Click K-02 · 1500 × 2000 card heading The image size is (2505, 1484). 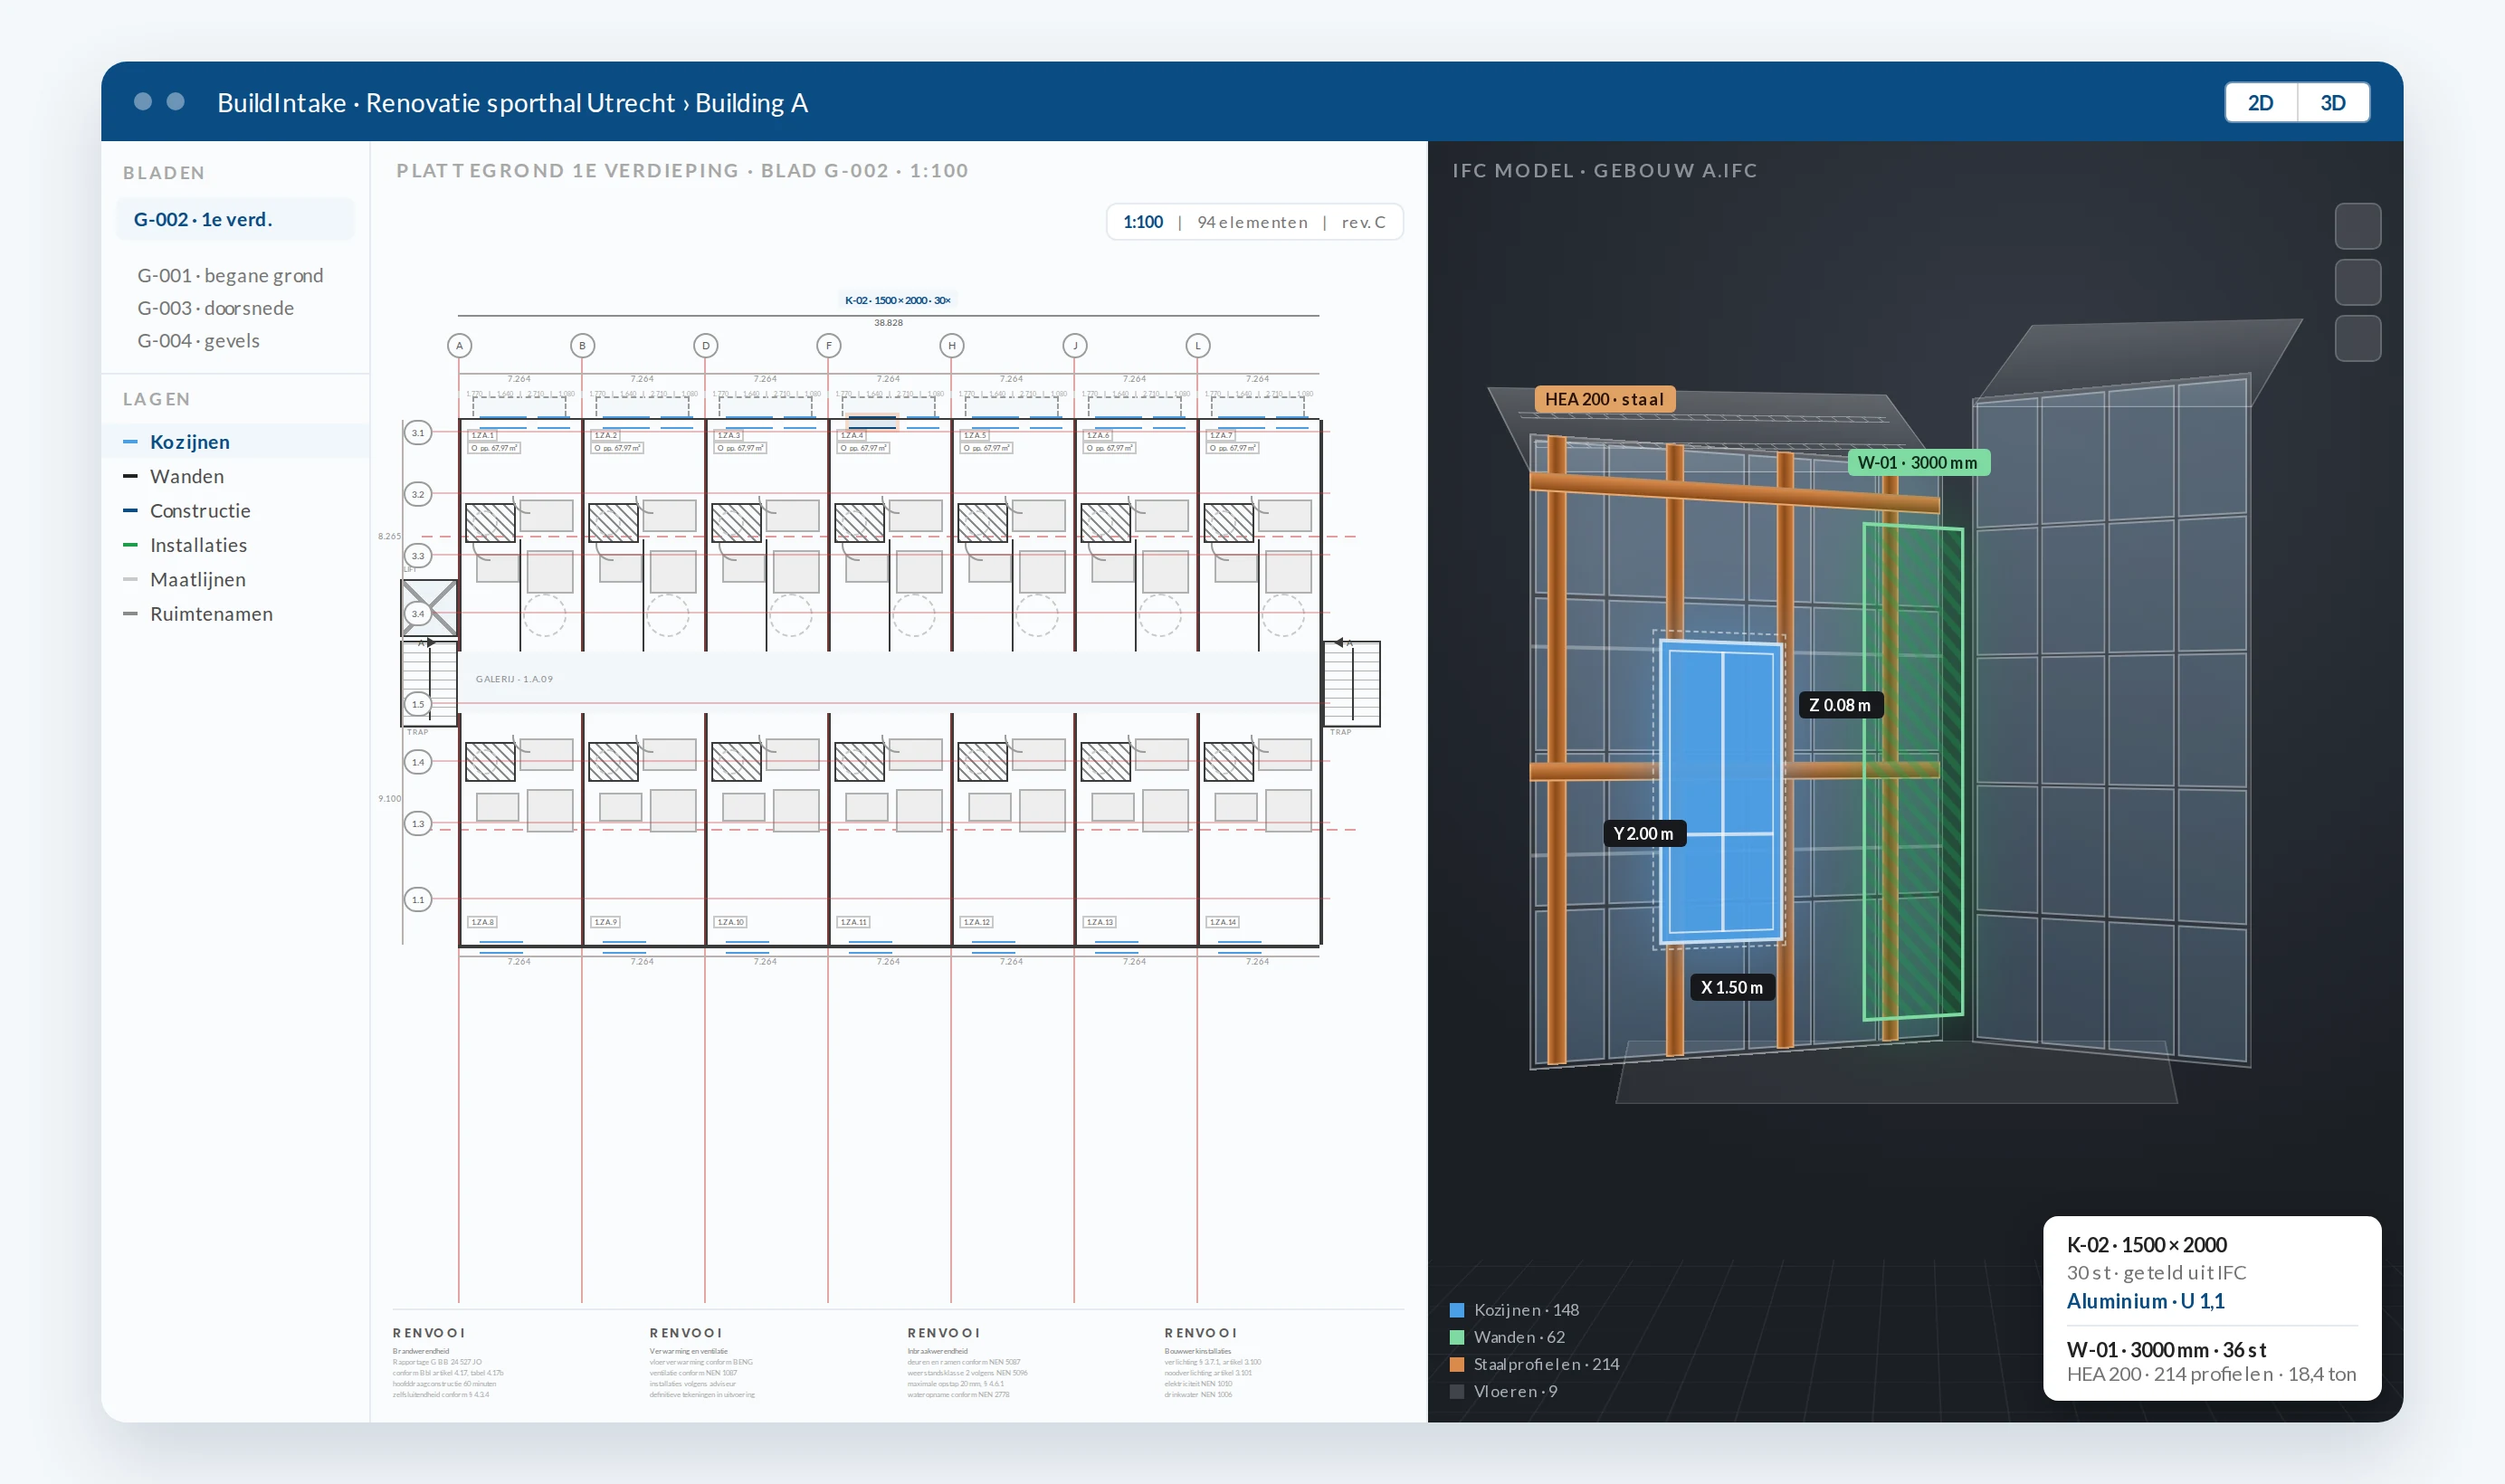pos(2147,1245)
